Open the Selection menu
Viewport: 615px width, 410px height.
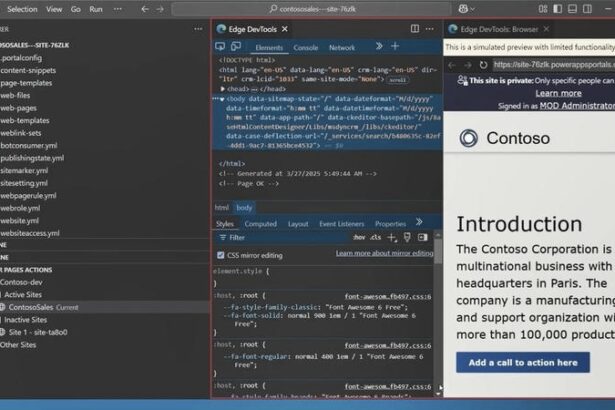(22, 9)
